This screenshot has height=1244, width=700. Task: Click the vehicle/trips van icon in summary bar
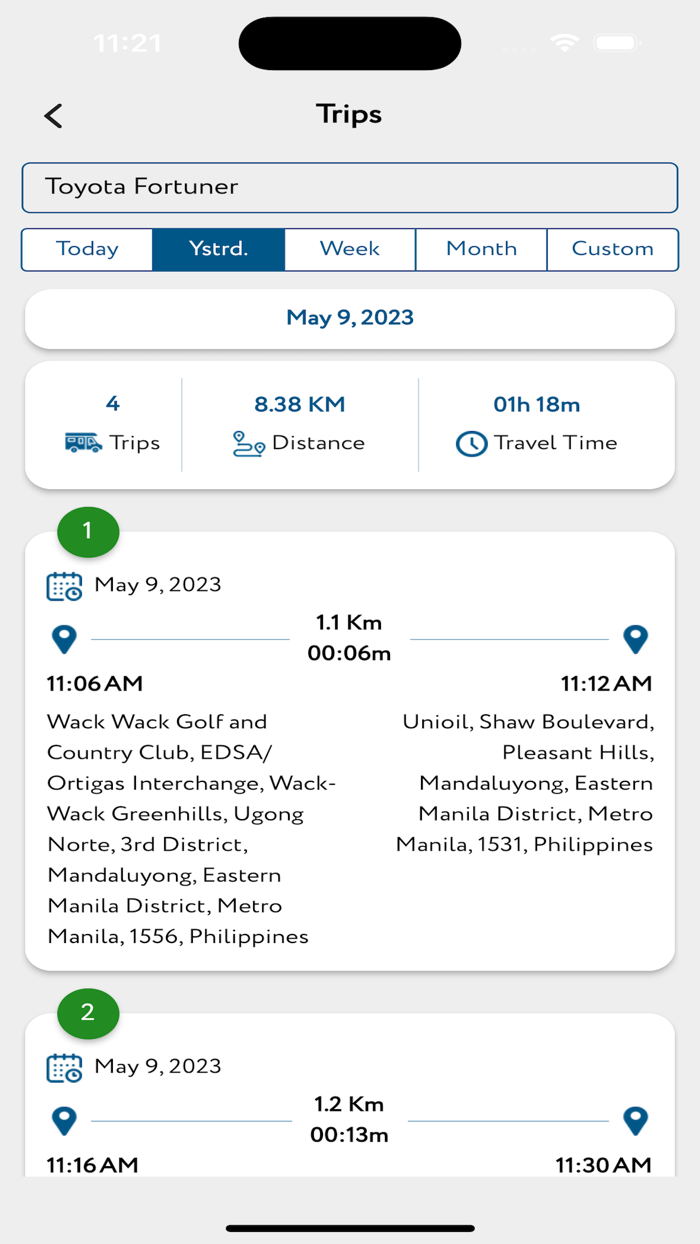[x=85, y=442]
